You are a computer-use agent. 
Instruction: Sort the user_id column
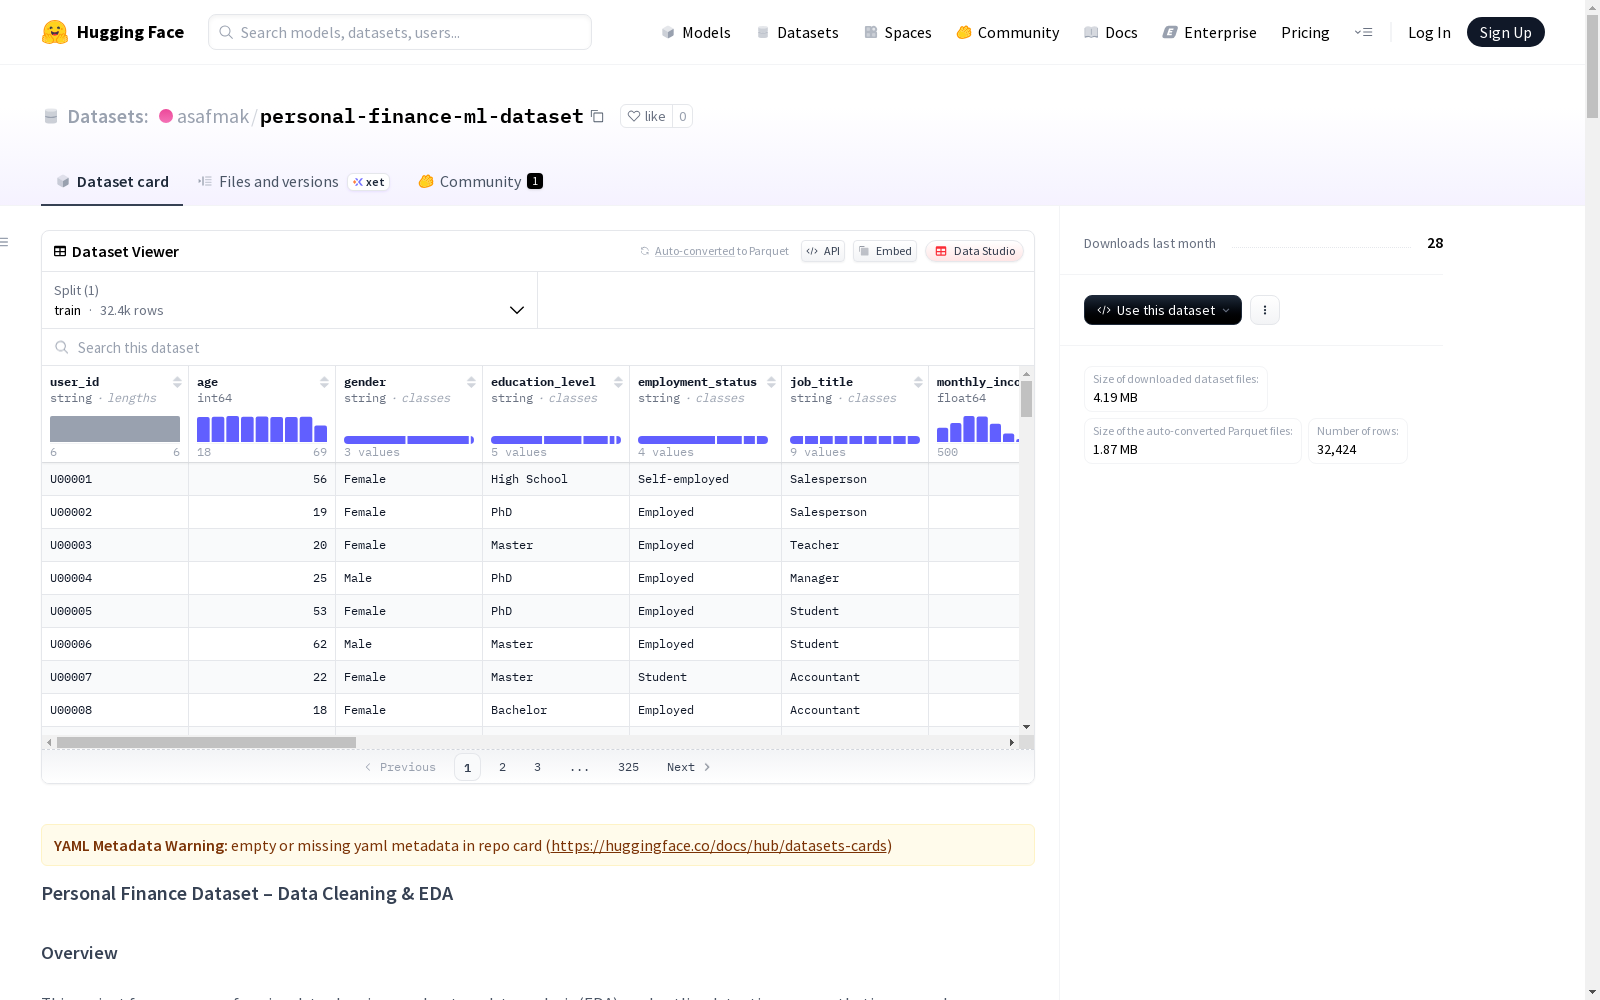tap(177, 382)
